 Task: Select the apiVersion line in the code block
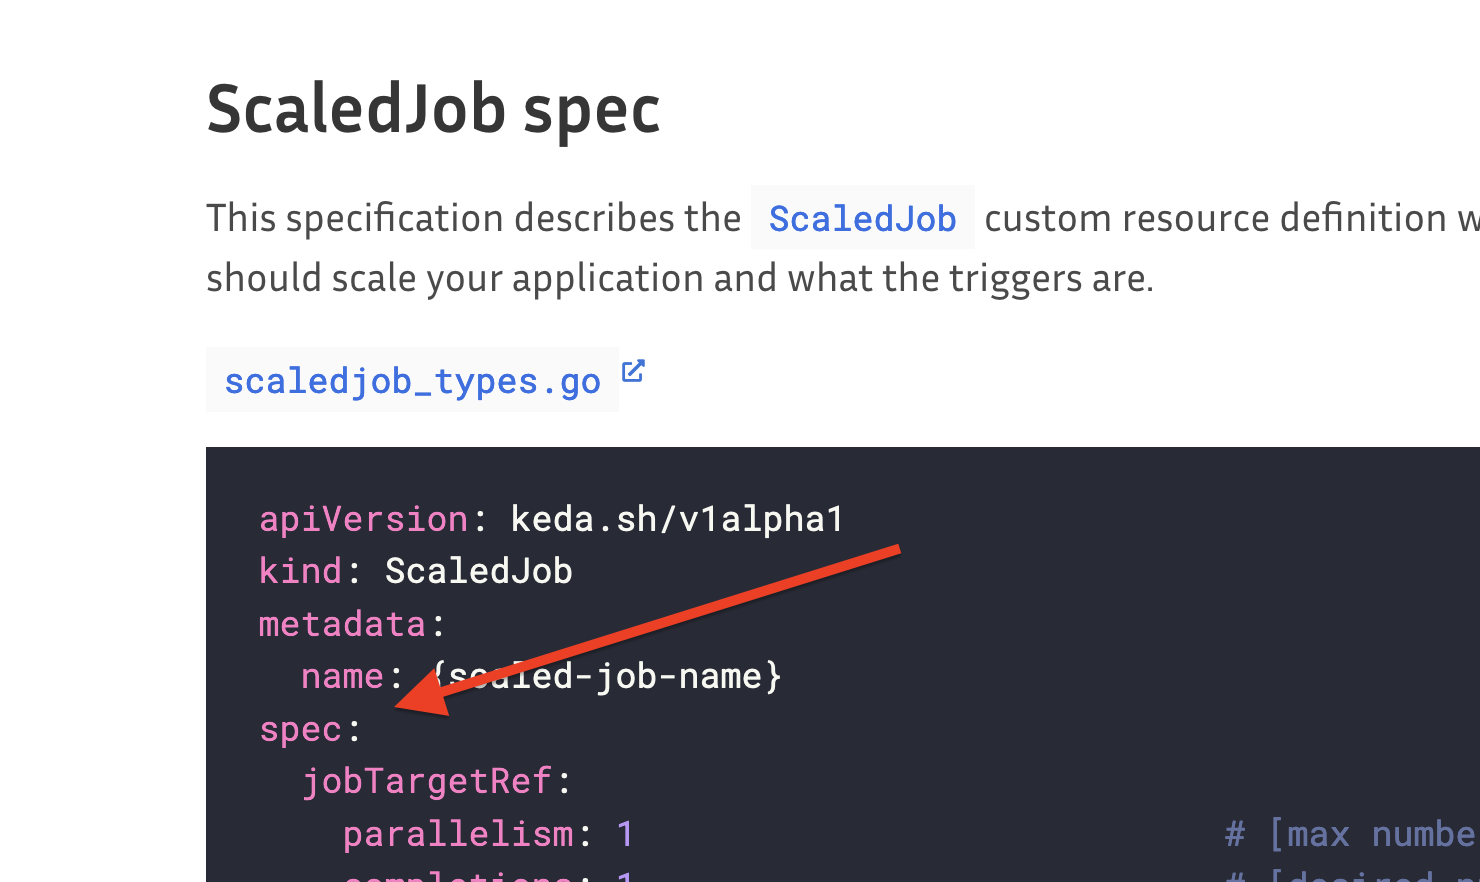point(550,518)
